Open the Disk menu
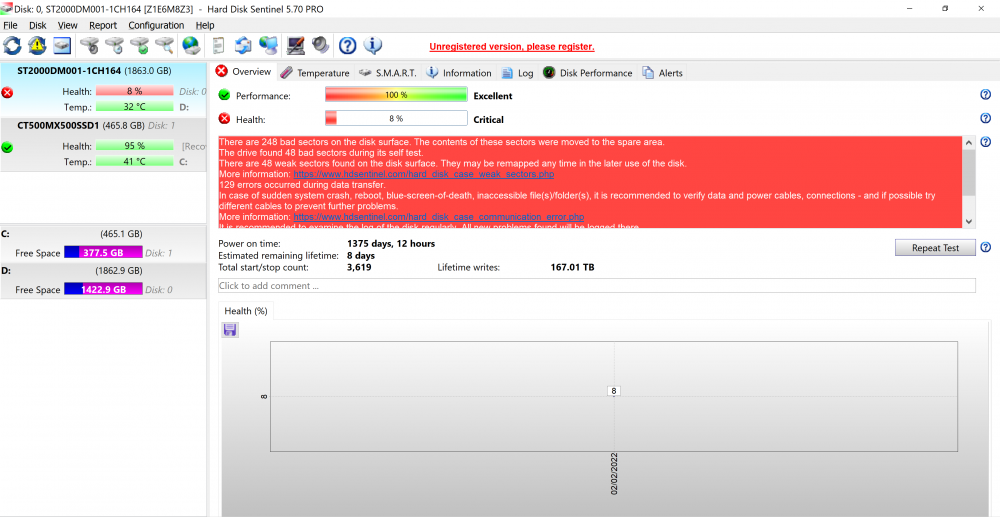Image resolution: width=1000 pixels, height=517 pixels. click(38, 25)
